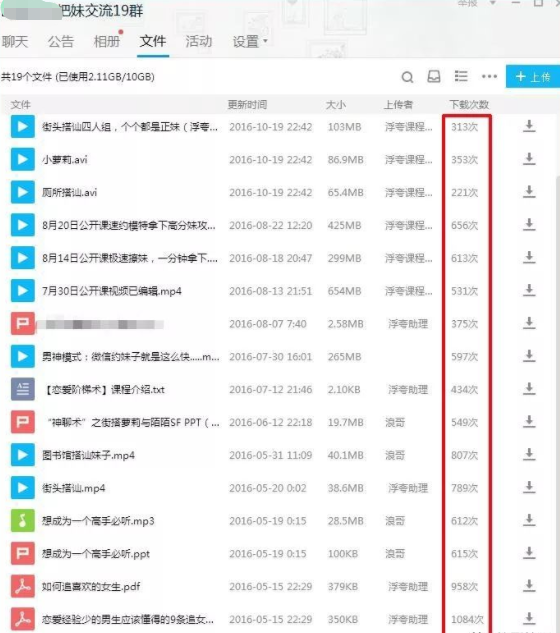Download 7月30日公开课视频已编辑.mp4
The image size is (560, 633).
tap(529, 291)
